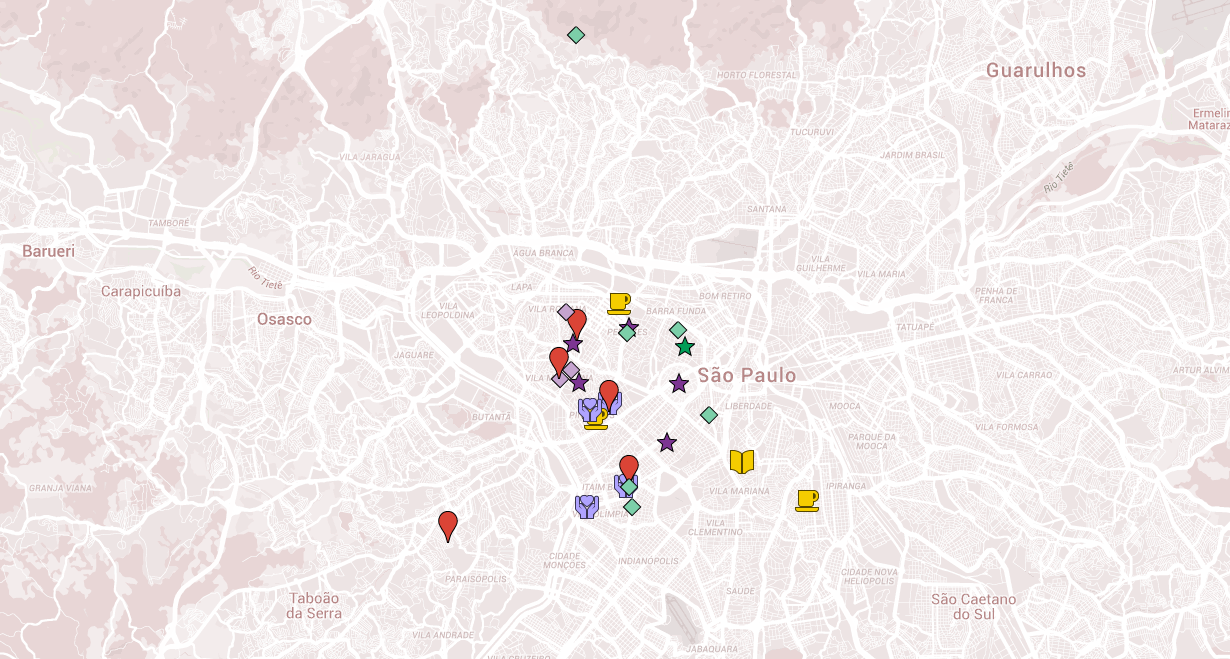The height and width of the screenshot is (659, 1230).
Task: Click the Carapicuíba label
Action: (141, 291)
